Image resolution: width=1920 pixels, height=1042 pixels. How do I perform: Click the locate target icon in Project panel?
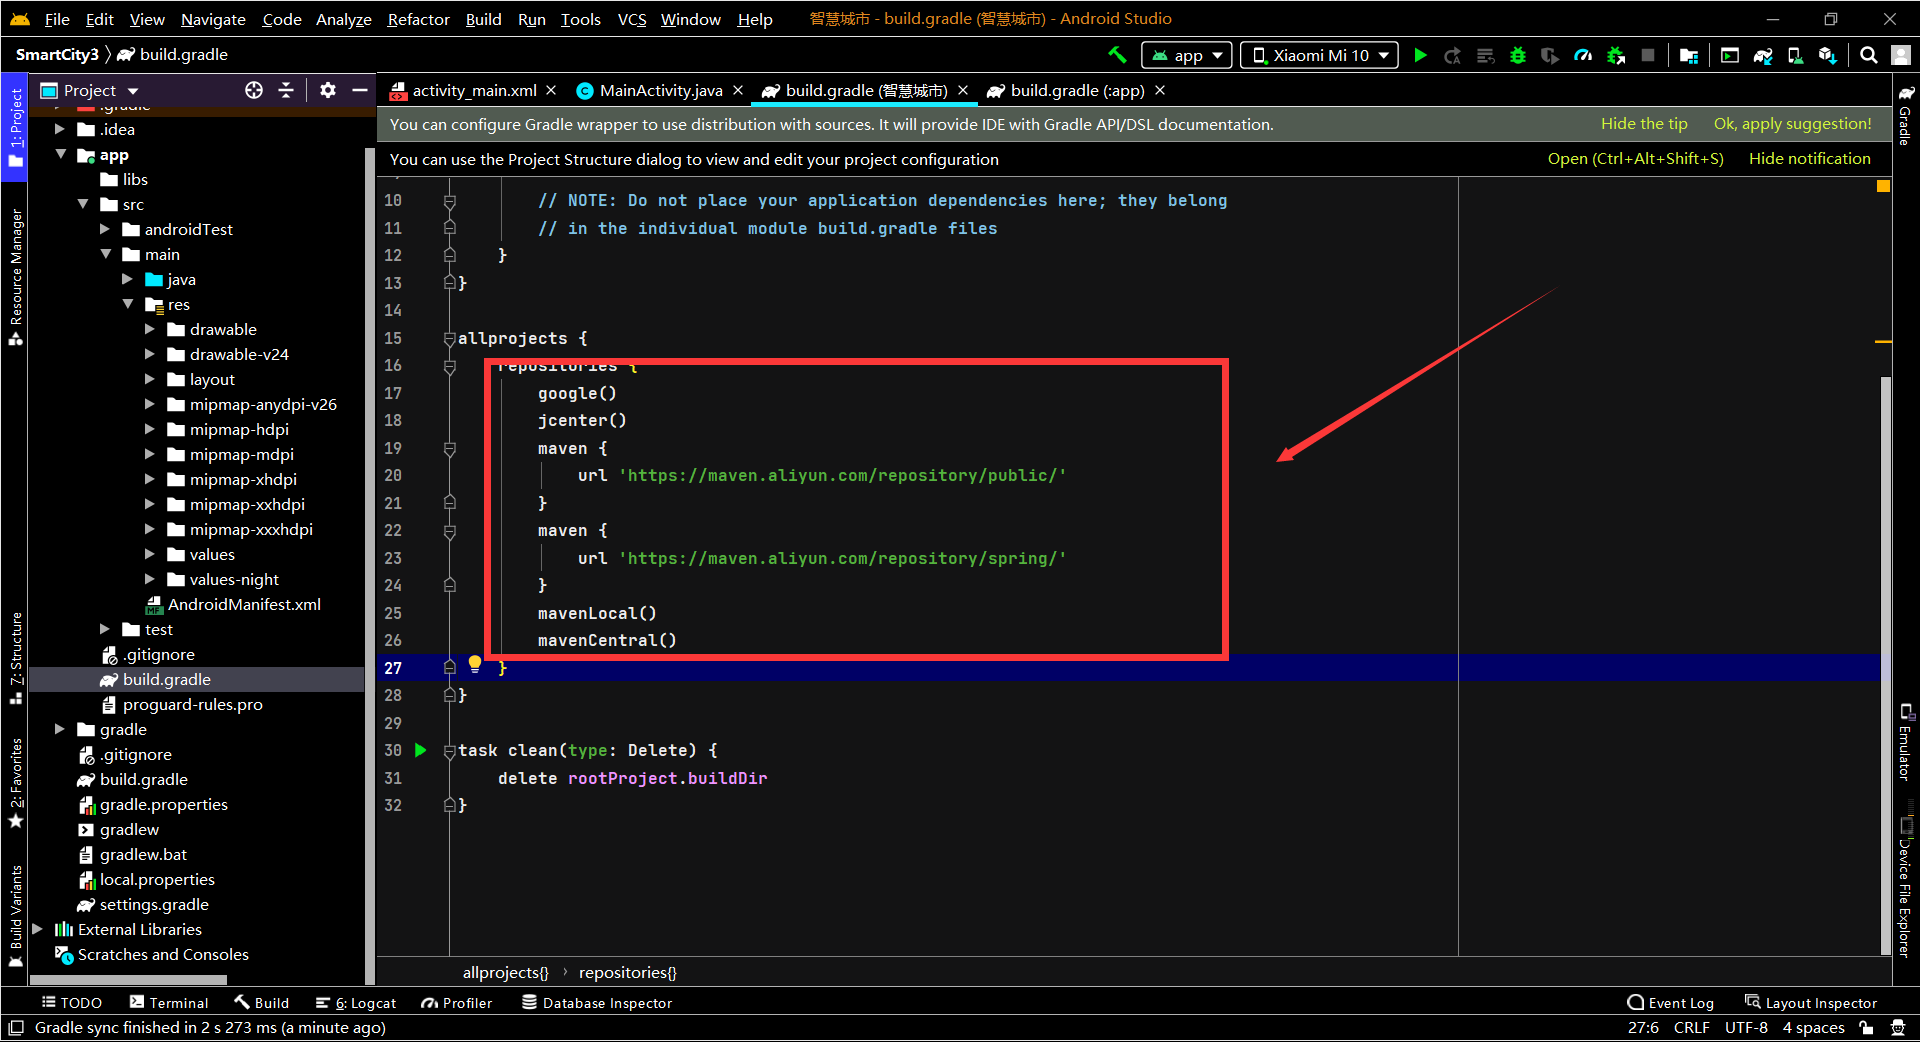[254, 90]
